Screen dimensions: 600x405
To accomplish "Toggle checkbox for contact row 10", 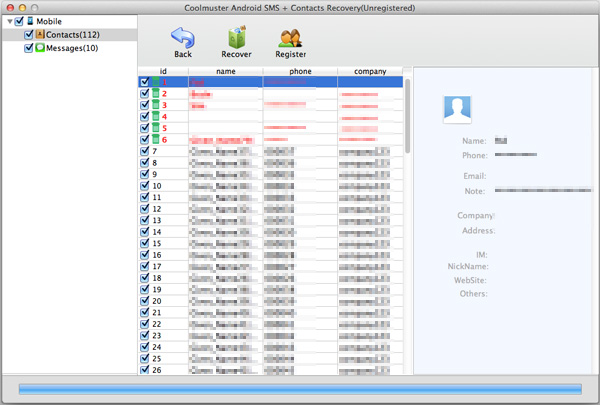I will point(145,185).
